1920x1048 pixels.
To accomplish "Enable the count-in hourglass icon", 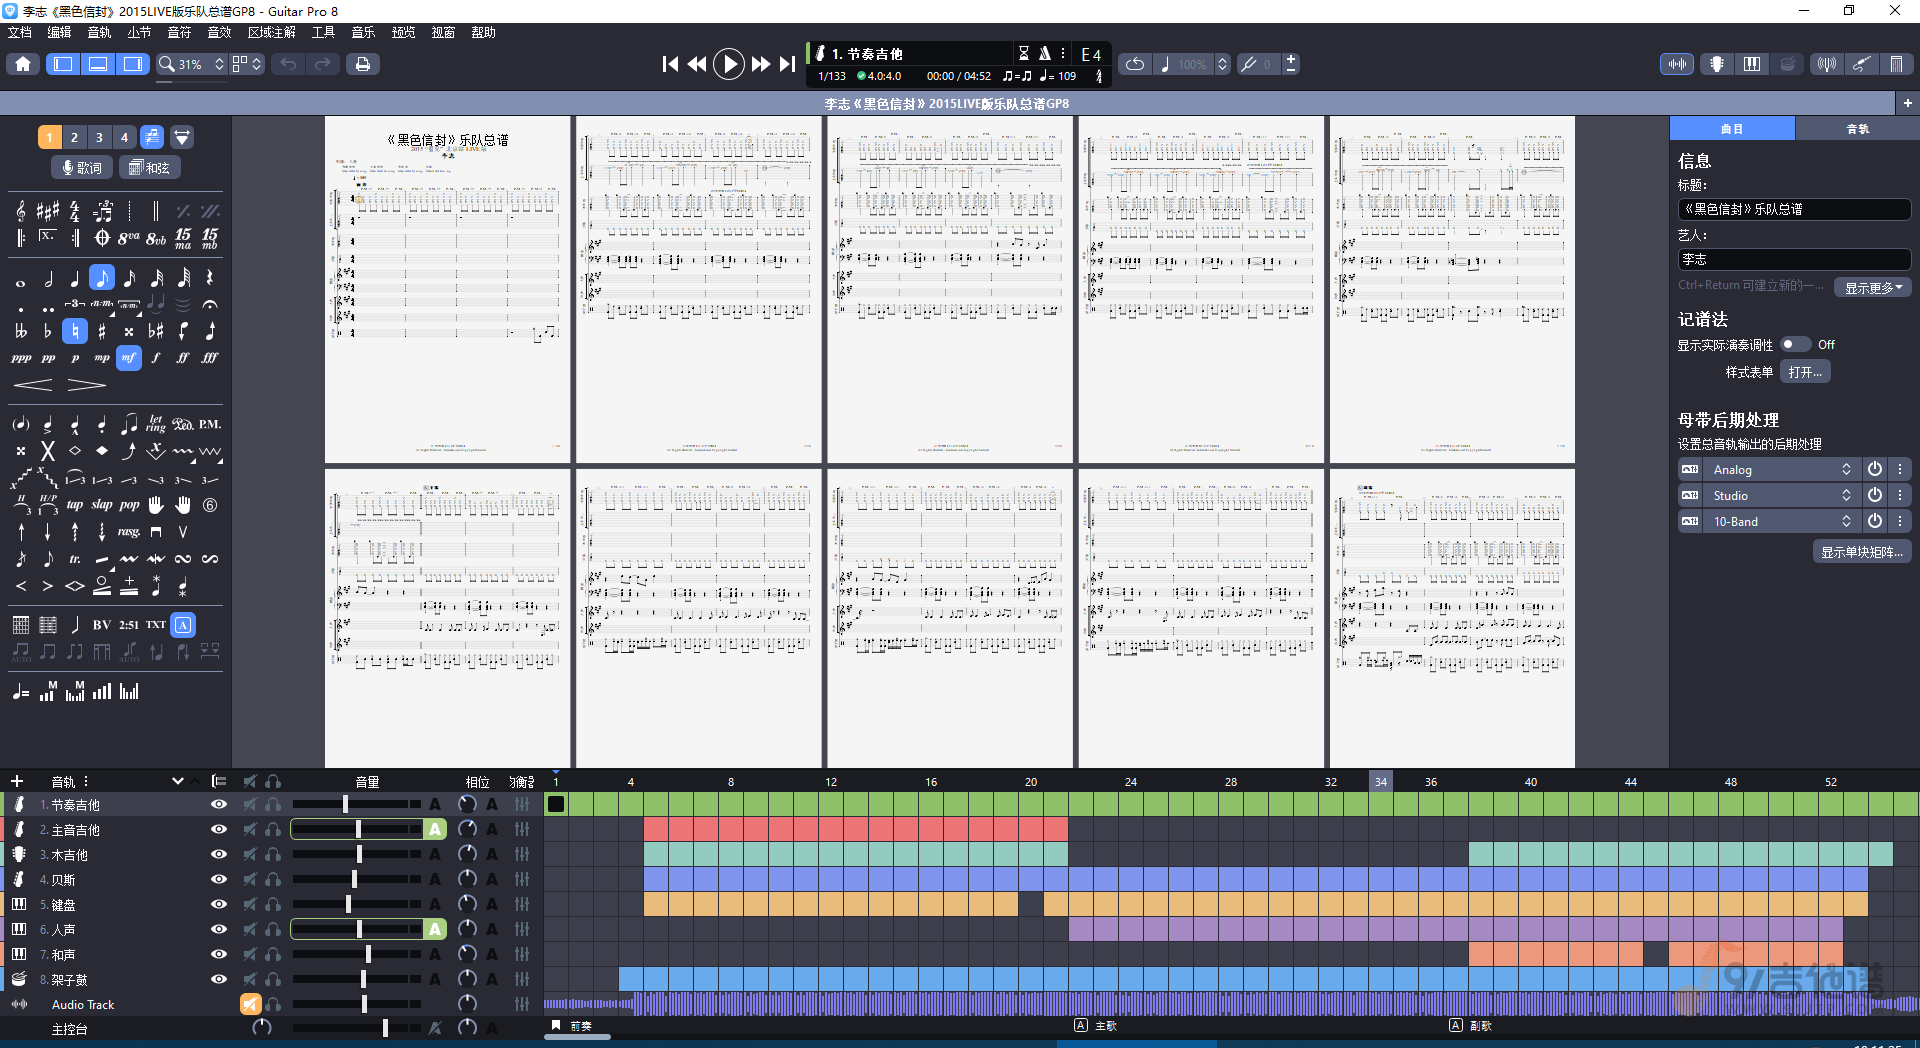I will (x=1023, y=53).
